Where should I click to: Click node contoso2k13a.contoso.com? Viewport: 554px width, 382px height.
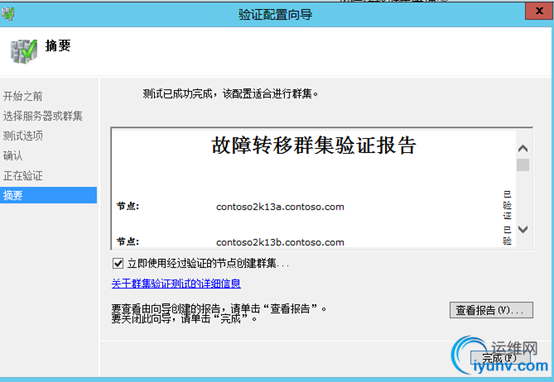(x=280, y=207)
